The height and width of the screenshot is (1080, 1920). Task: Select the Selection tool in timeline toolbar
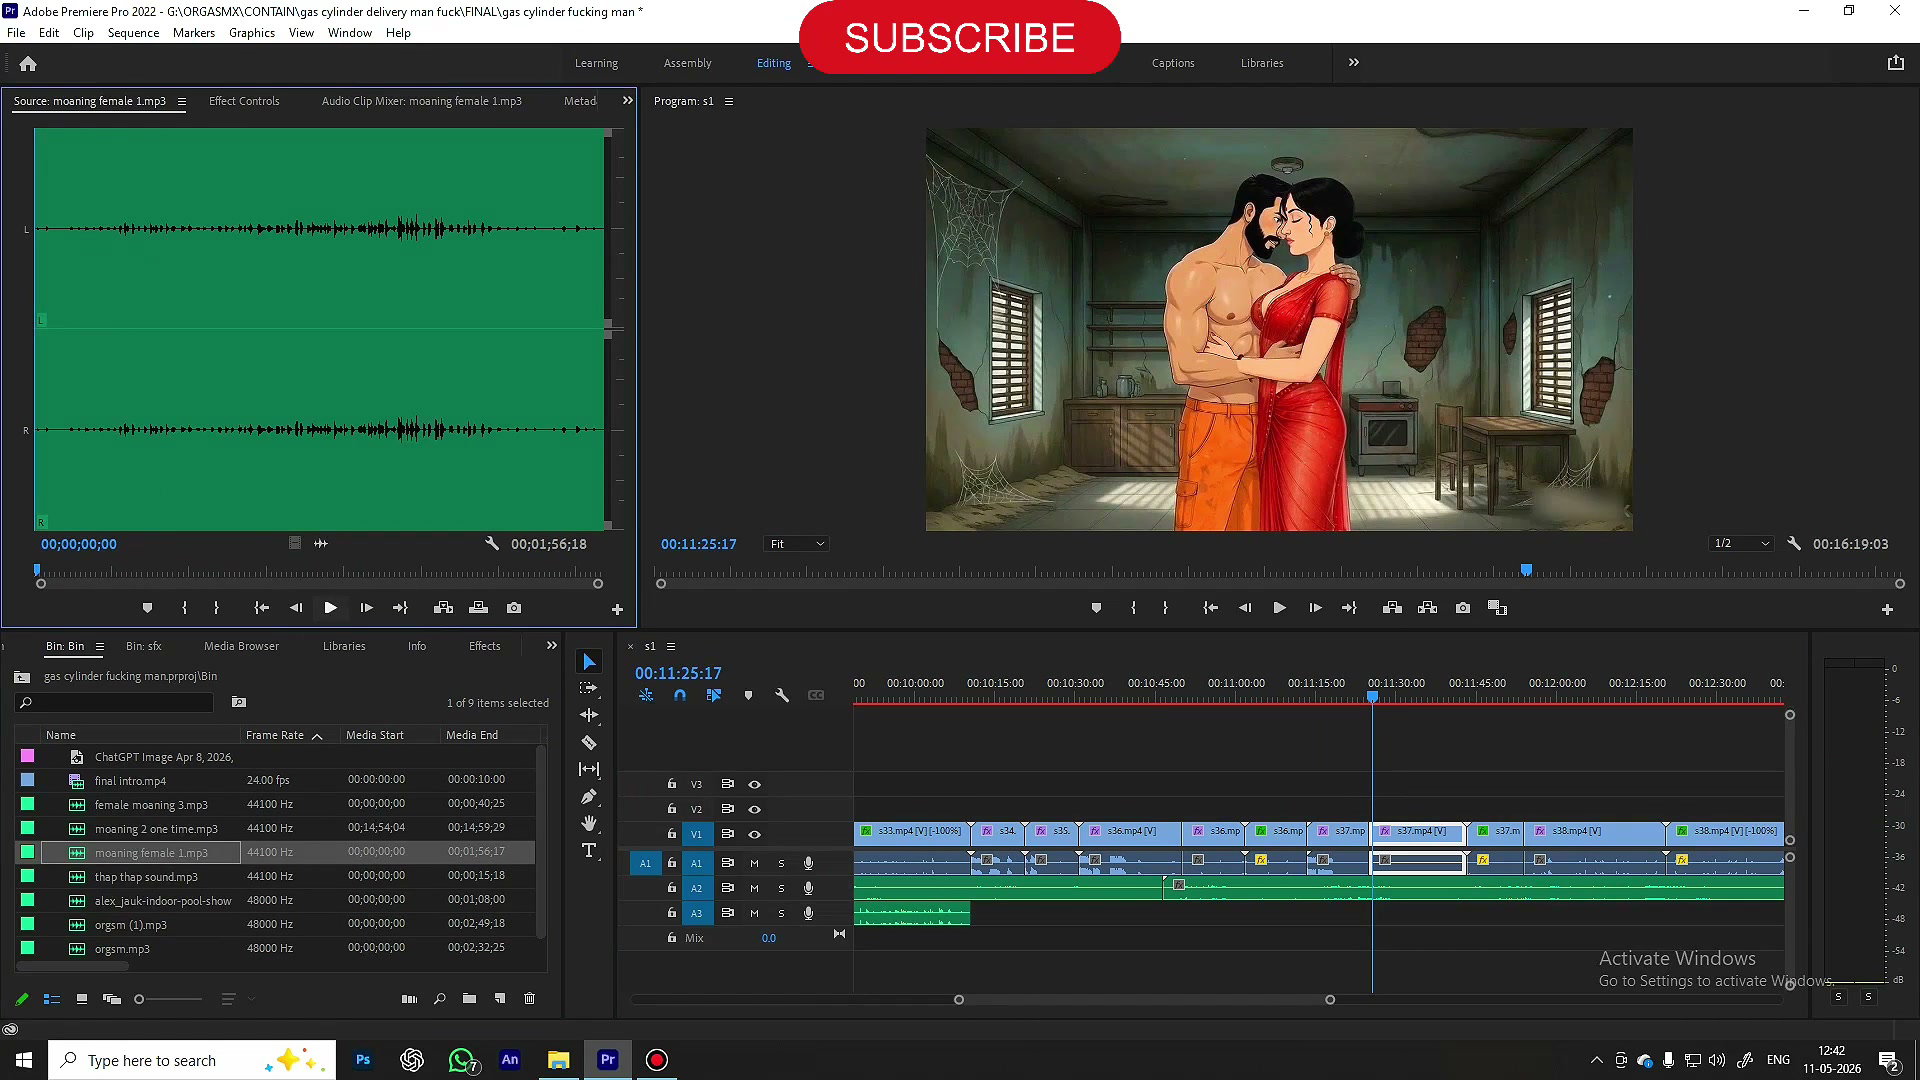(589, 662)
